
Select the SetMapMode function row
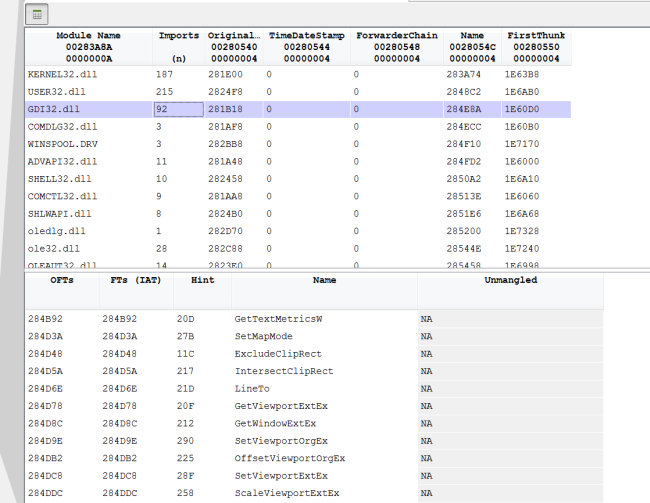[314, 336]
